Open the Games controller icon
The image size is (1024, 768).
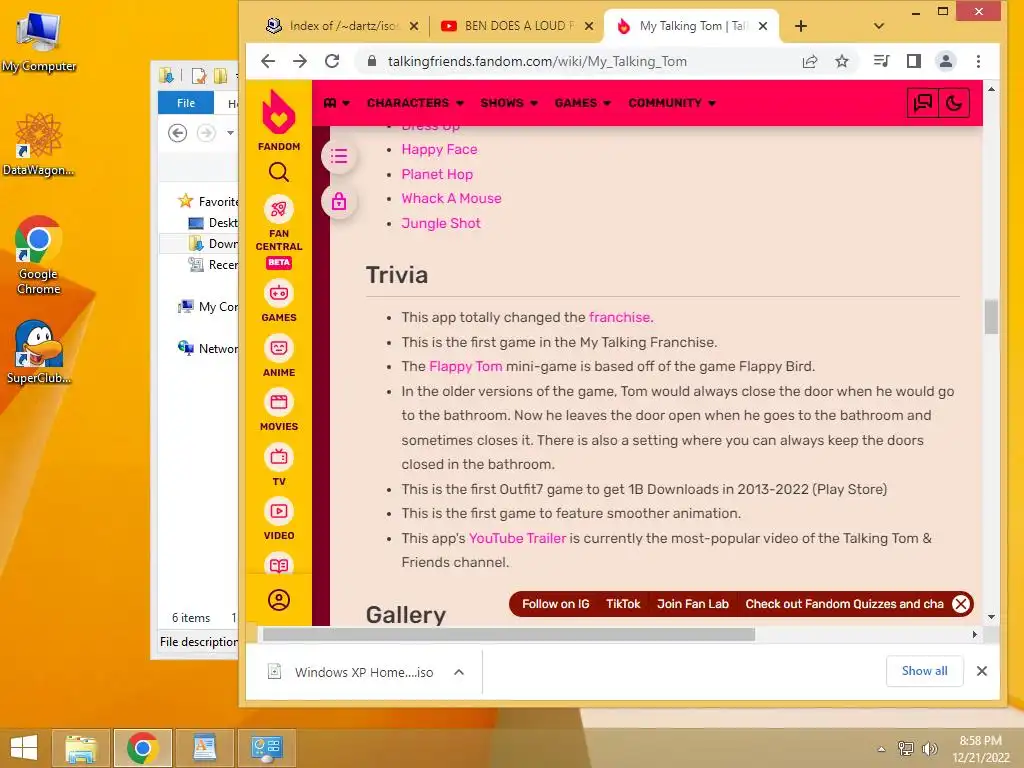[x=279, y=293]
